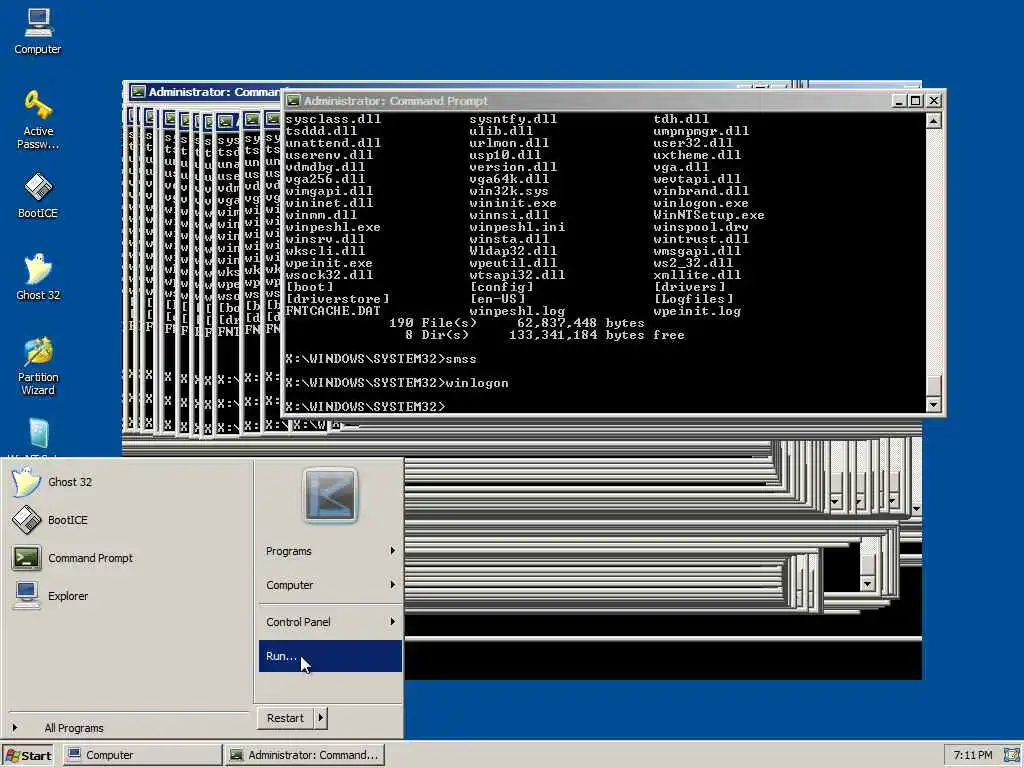Viewport: 1024px width, 768px height.
Task: Minimize the front Command Prompt window
Action: pos(899,101)
